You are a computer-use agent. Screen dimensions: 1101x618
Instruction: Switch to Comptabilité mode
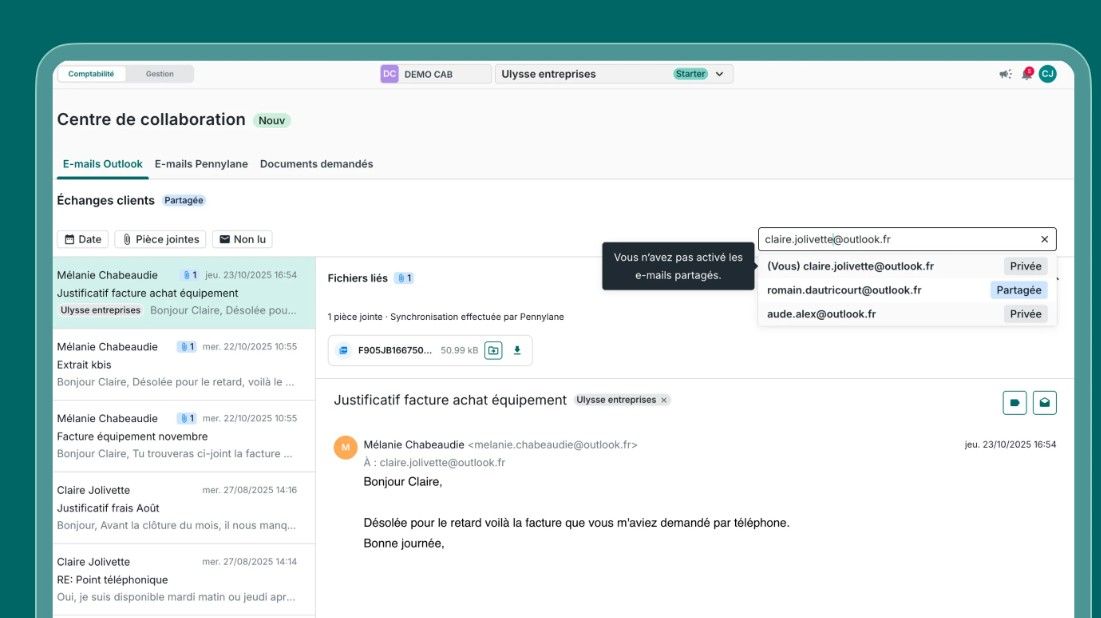coord(91,74)
